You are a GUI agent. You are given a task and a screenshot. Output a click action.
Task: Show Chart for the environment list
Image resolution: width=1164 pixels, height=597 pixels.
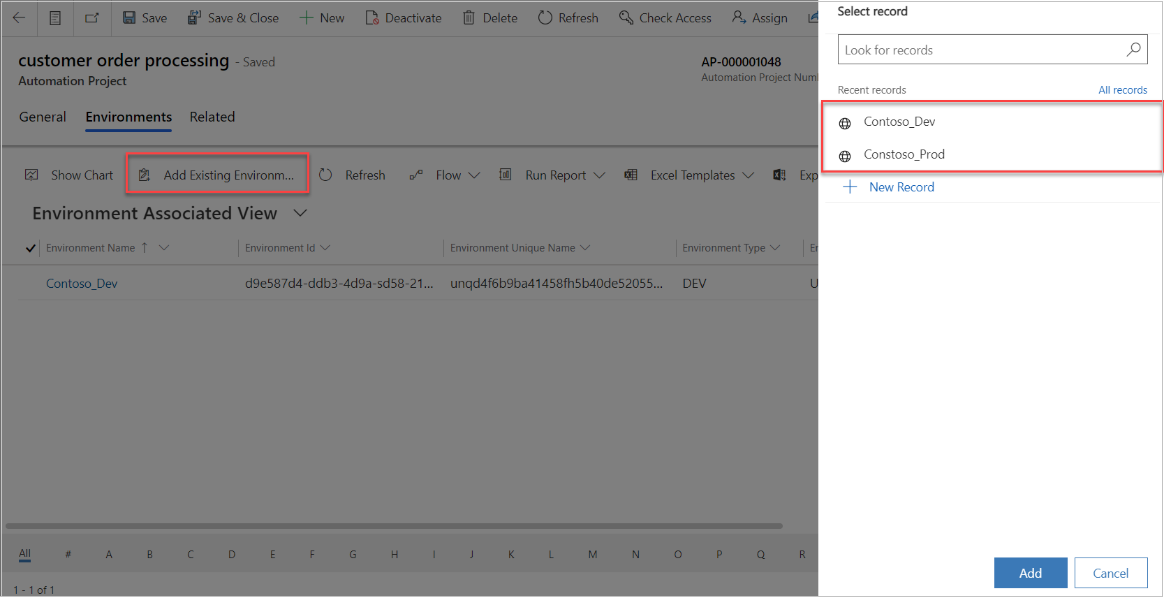pos(68,174)
